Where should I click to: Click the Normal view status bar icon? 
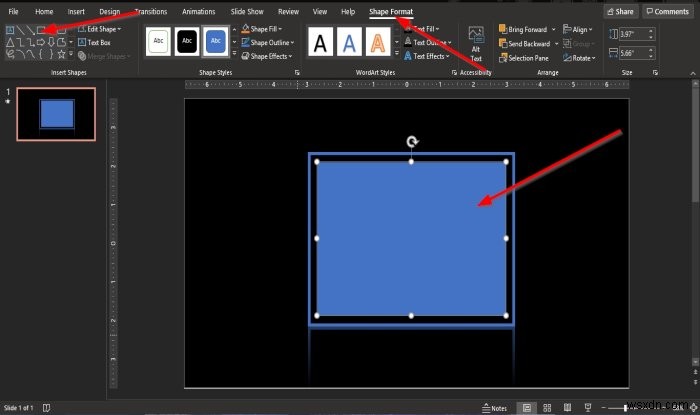527,407
